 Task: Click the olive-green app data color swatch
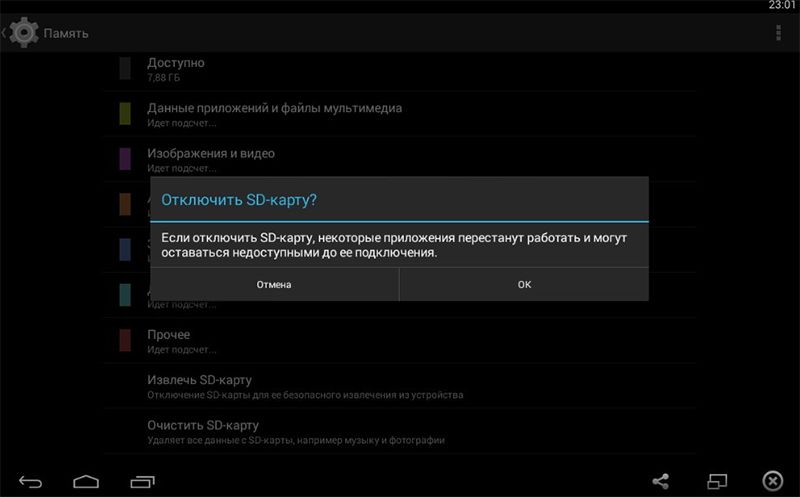pyautogui.click(x=125, y=113)
